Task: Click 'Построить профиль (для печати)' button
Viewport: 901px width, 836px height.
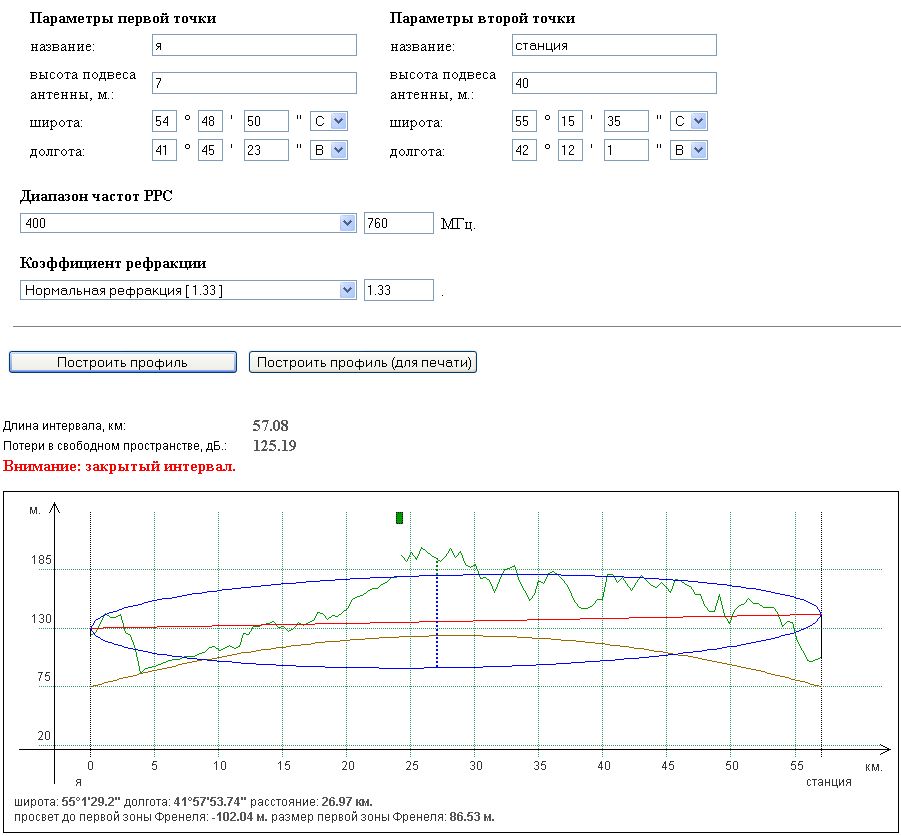Action: 363,362
